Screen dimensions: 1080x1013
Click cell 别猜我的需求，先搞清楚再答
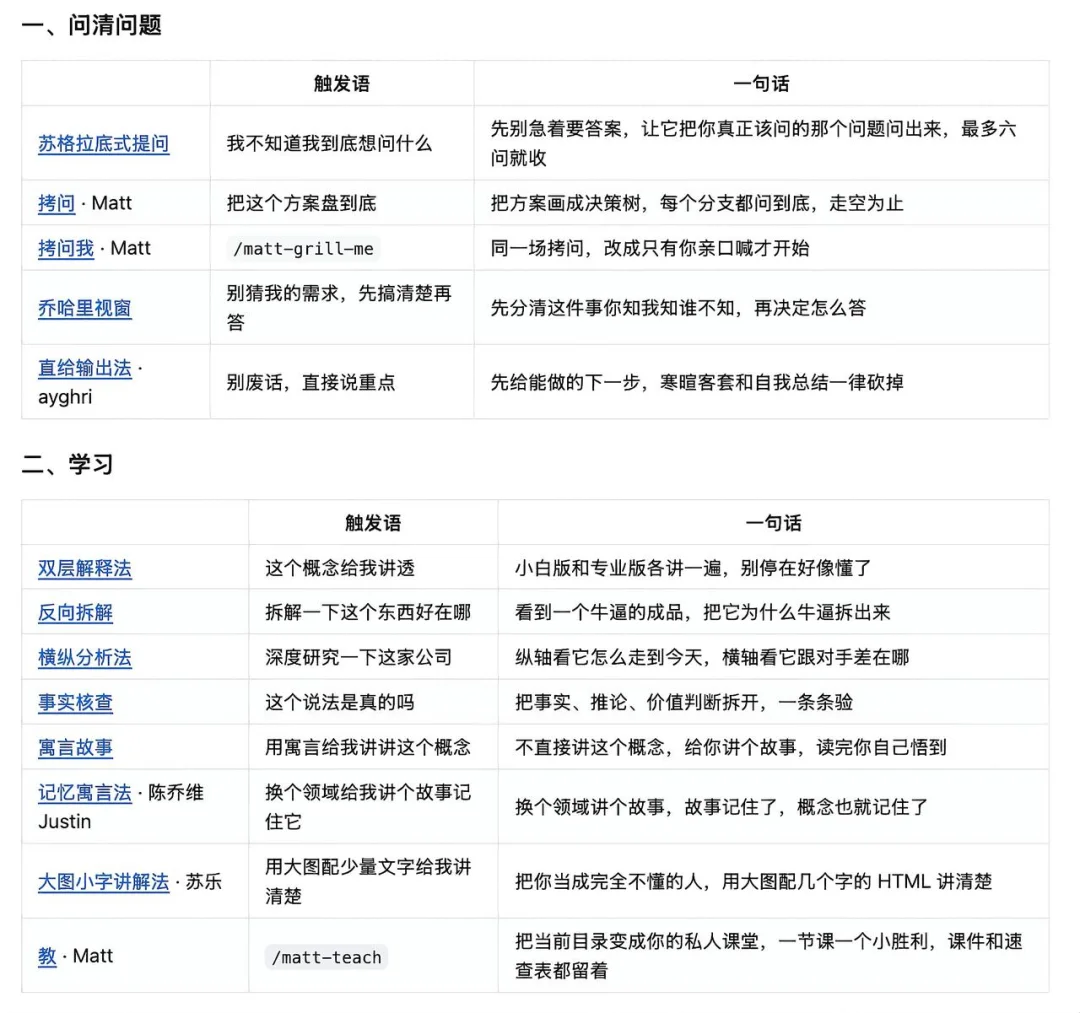point(340,308)
